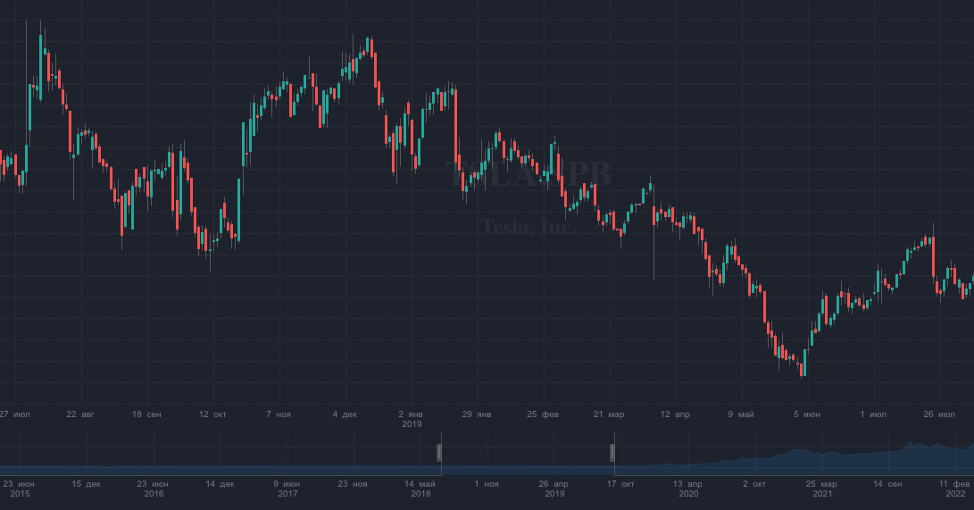This screenshot has height=510, width=974.
Task: Click the '1 июл' time axis label
Action: 873,414
